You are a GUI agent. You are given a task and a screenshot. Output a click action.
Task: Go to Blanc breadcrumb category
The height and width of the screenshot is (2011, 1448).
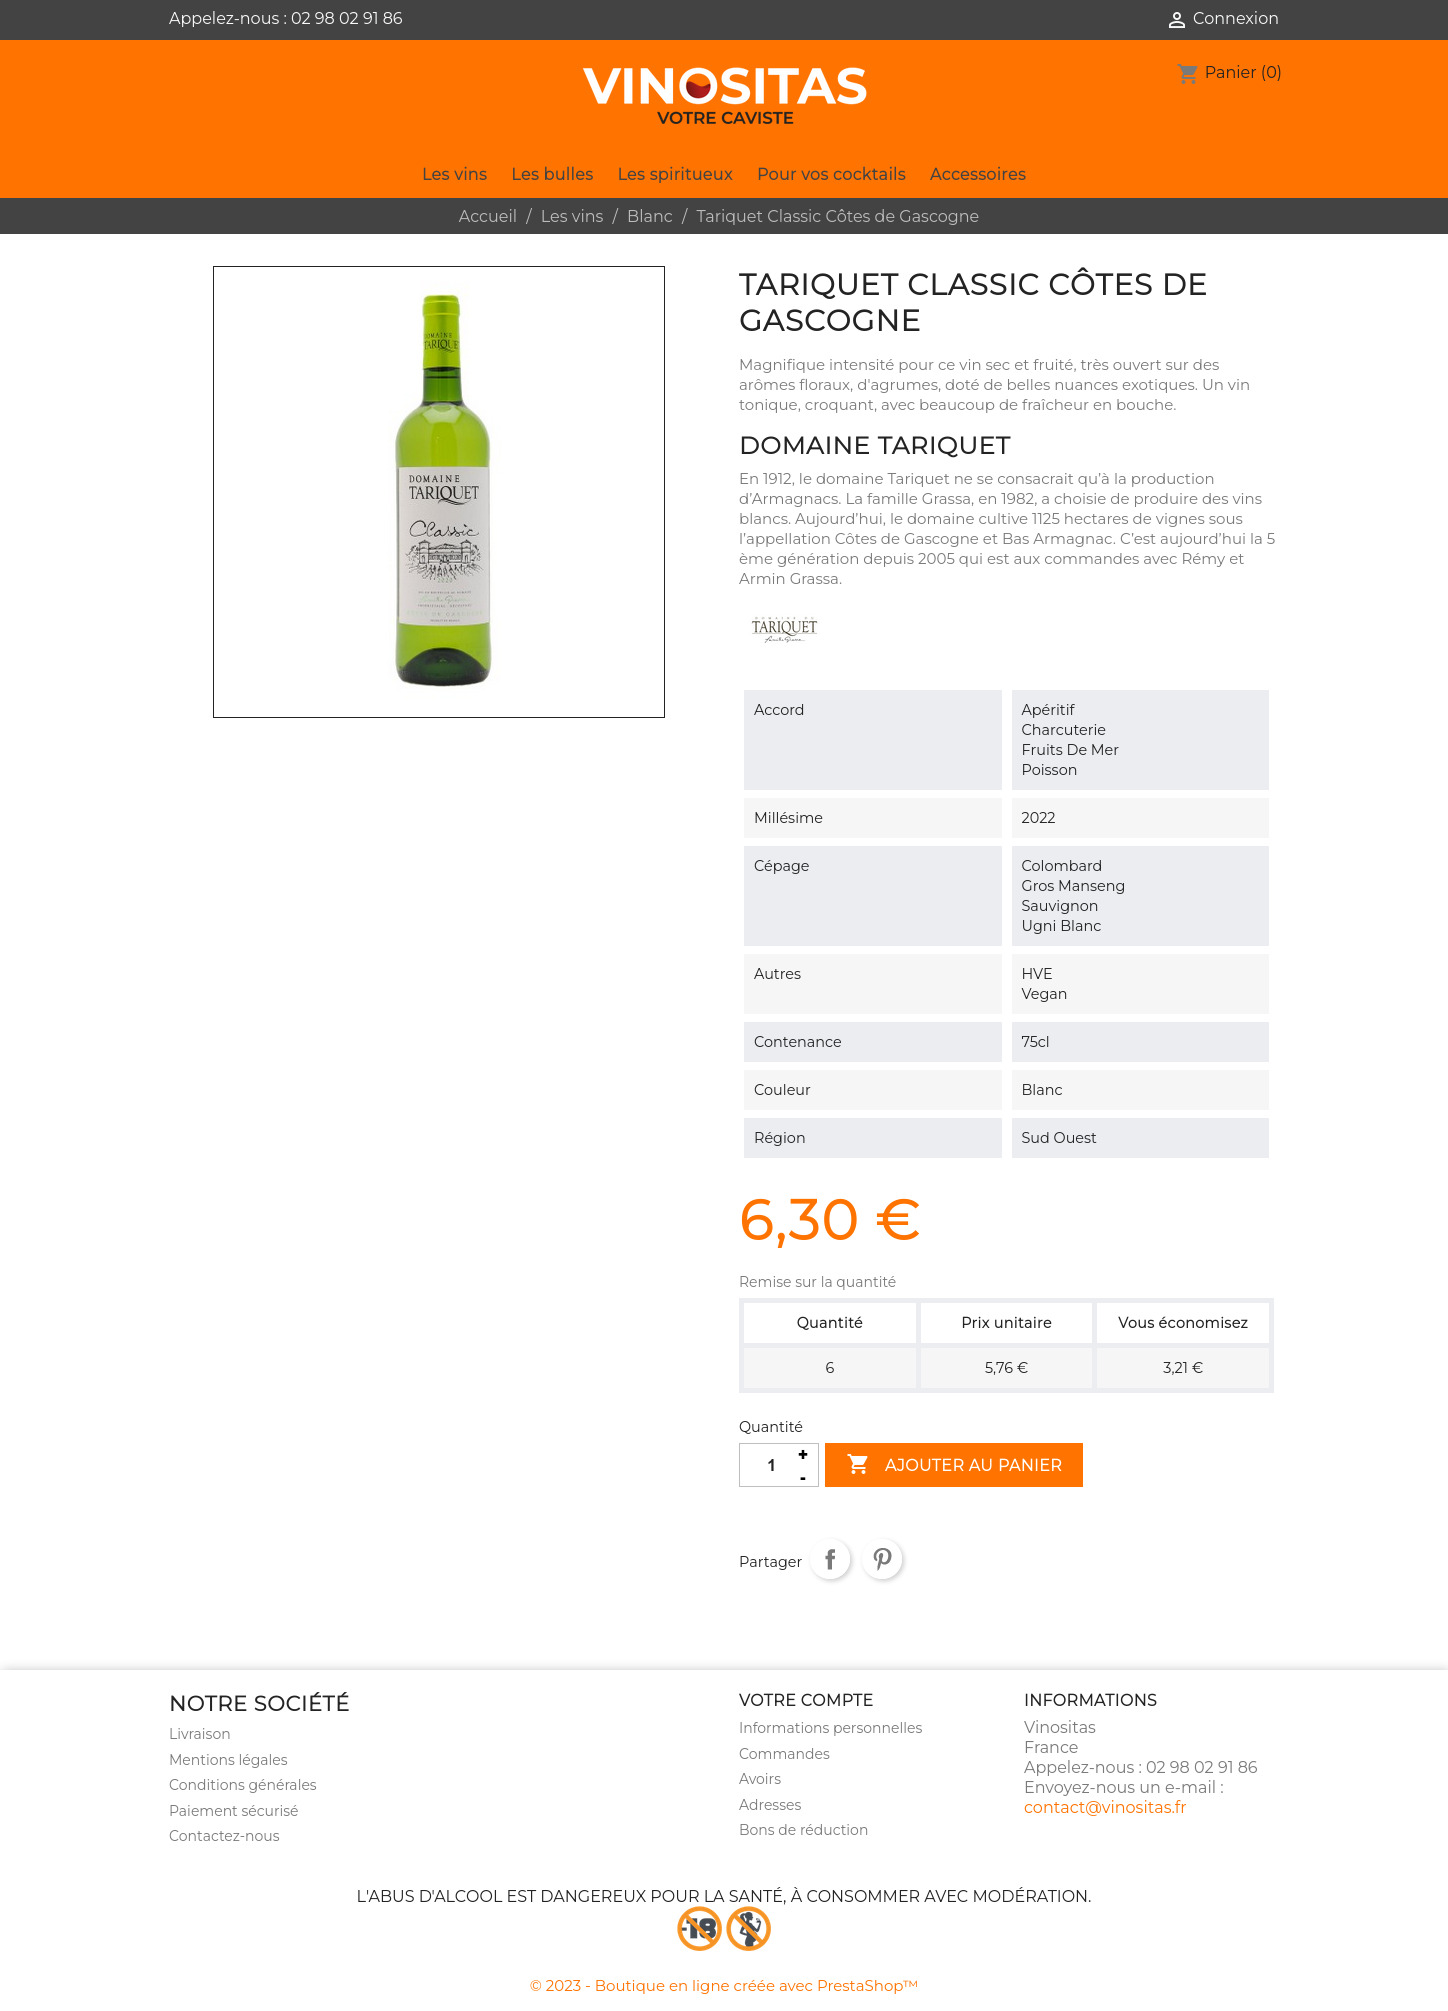point(649,216)
